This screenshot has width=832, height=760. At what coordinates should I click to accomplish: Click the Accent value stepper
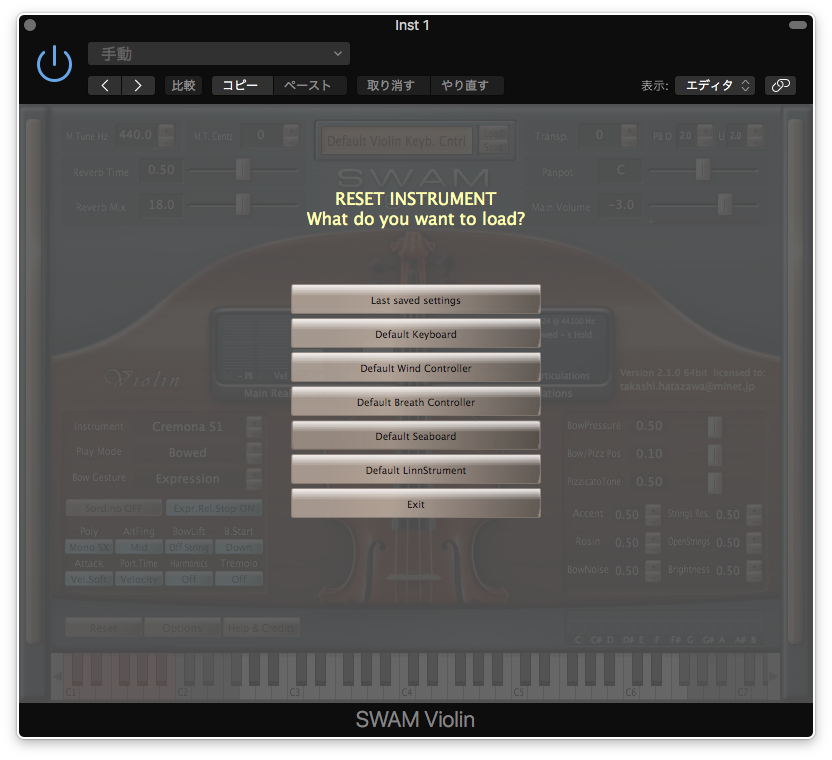tap(653, 514)
